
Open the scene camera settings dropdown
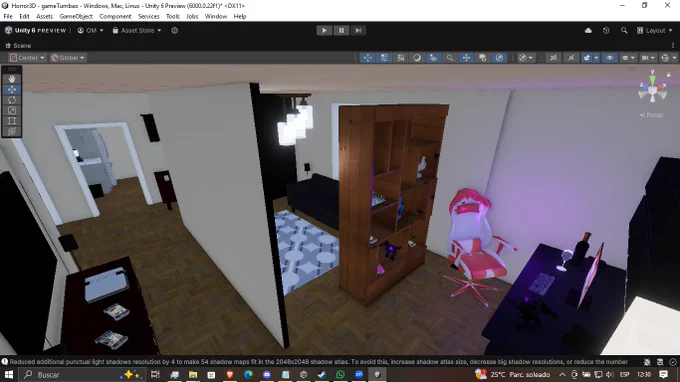tap(648, 58)
